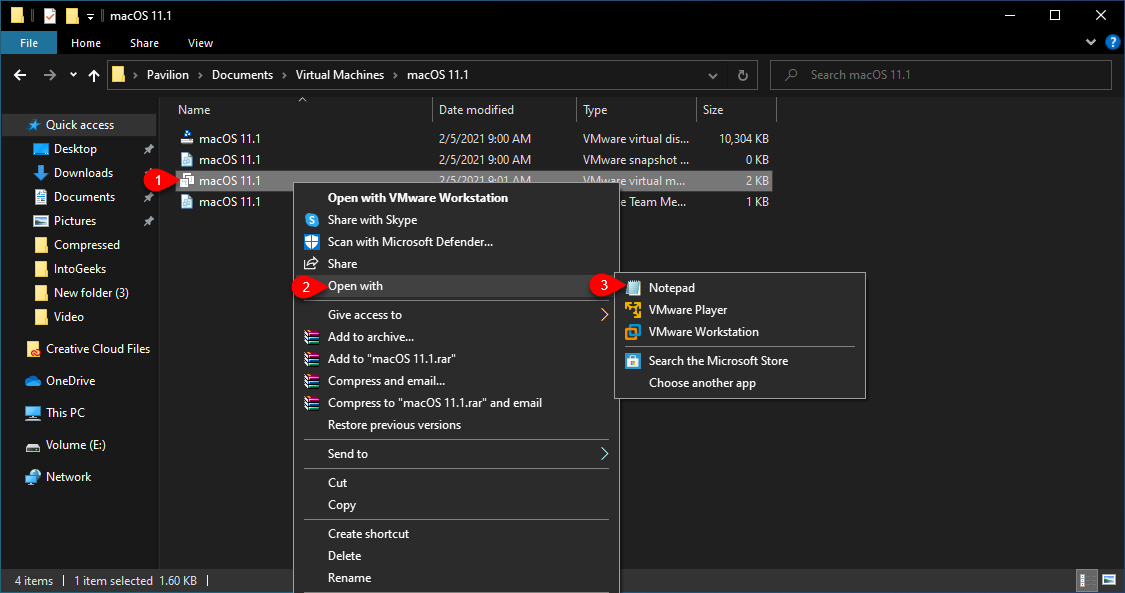Viewport: 1125px width, 593px height.
Task: Click the Notepad icon in the submenu
Action: click(x=633, y=288)
